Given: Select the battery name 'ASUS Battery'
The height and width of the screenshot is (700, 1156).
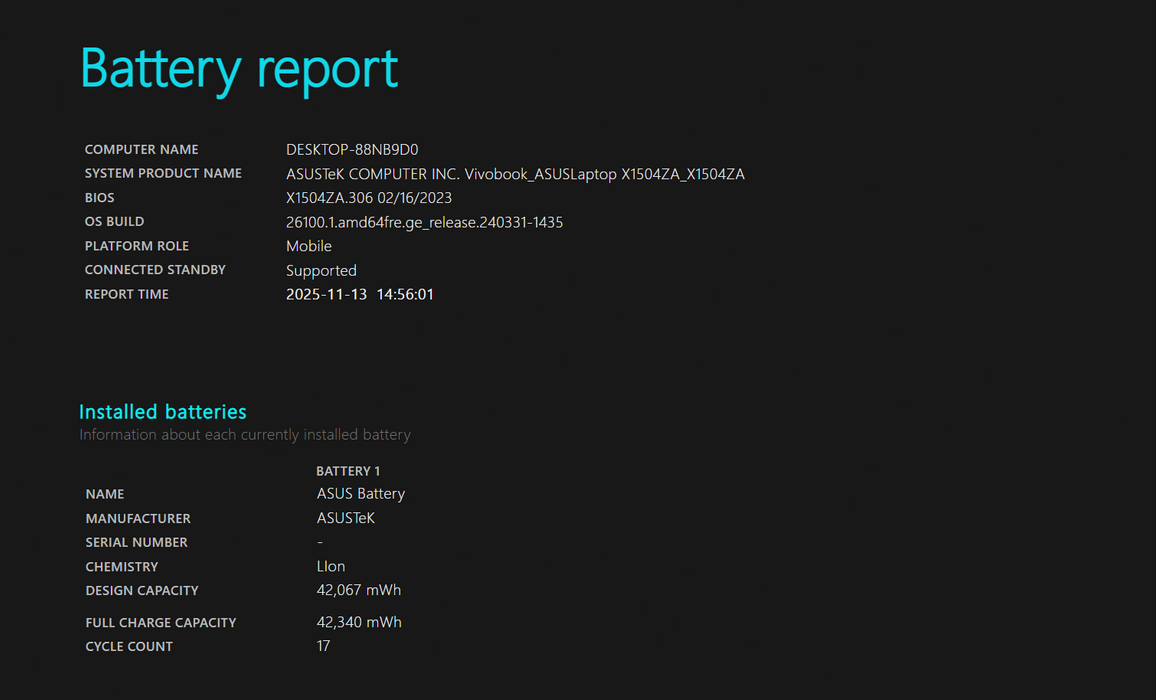Looking at the screenshot, I should (361, 493).
